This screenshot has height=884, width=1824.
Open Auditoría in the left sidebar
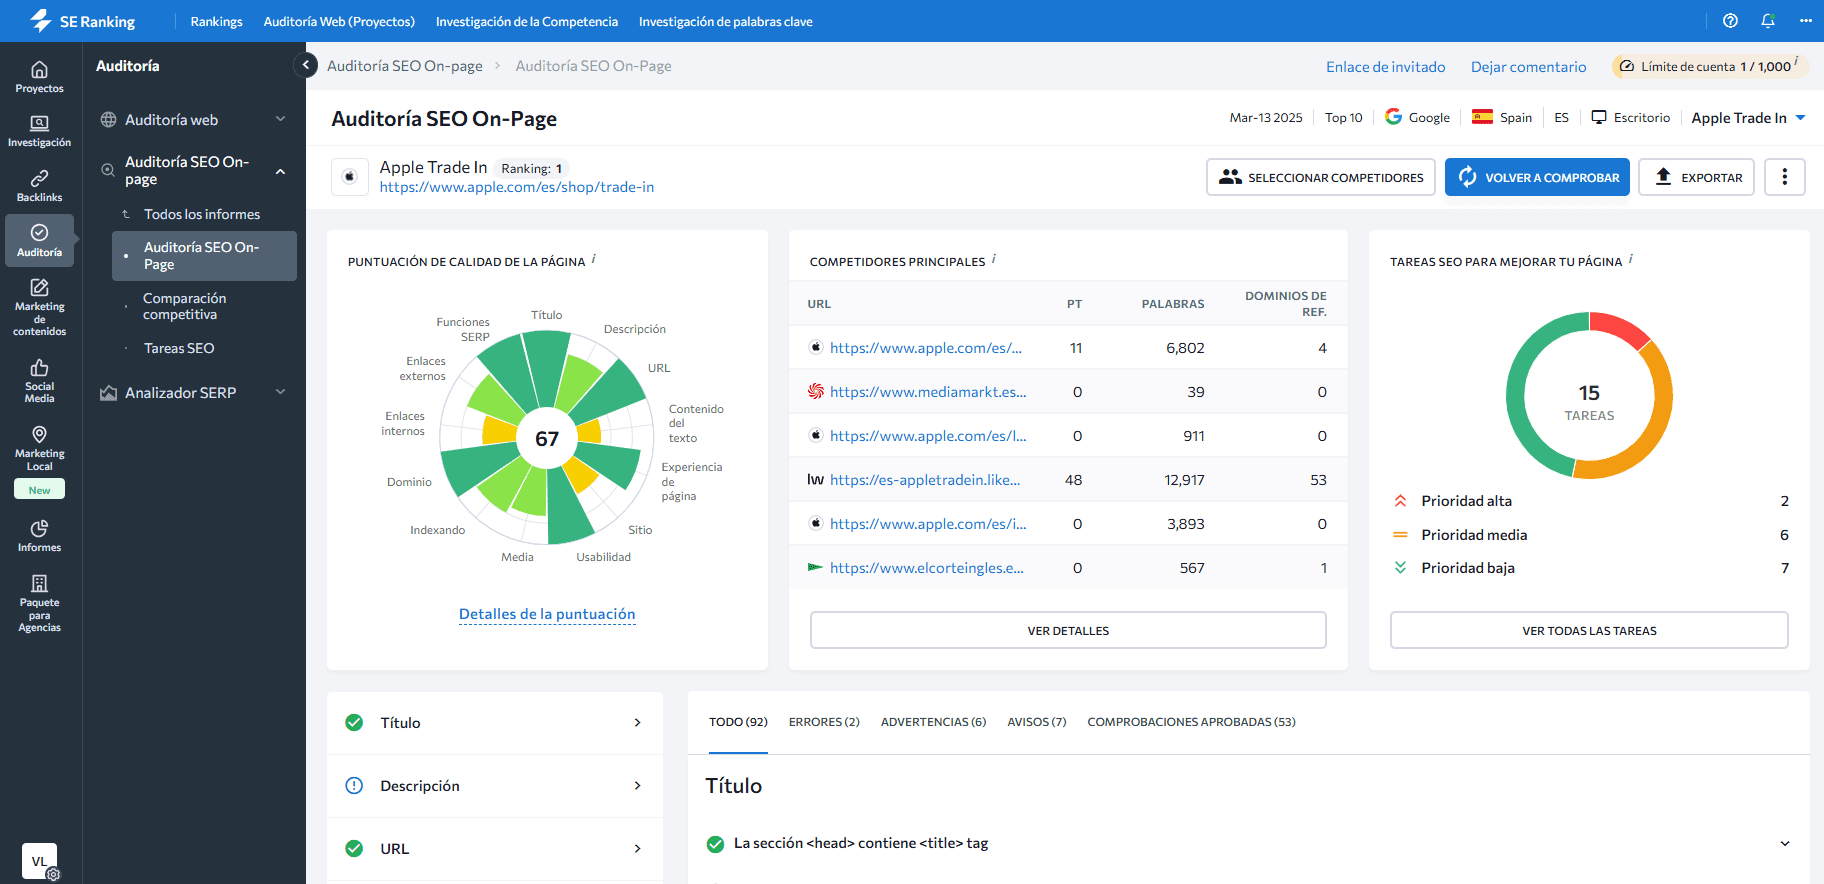tap(39, 240)
